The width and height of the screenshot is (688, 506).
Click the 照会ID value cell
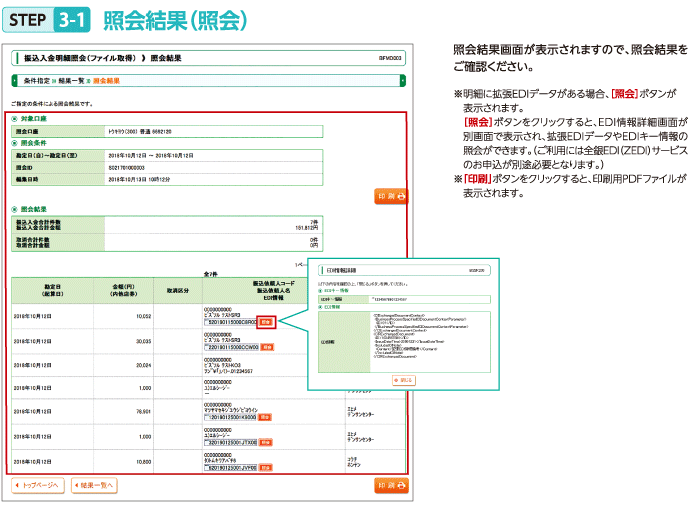(213, 168)
